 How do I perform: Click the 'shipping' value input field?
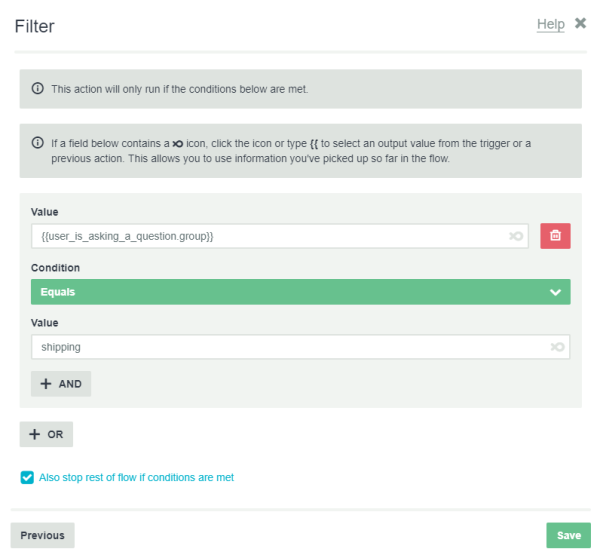click(x=300, y=347)
